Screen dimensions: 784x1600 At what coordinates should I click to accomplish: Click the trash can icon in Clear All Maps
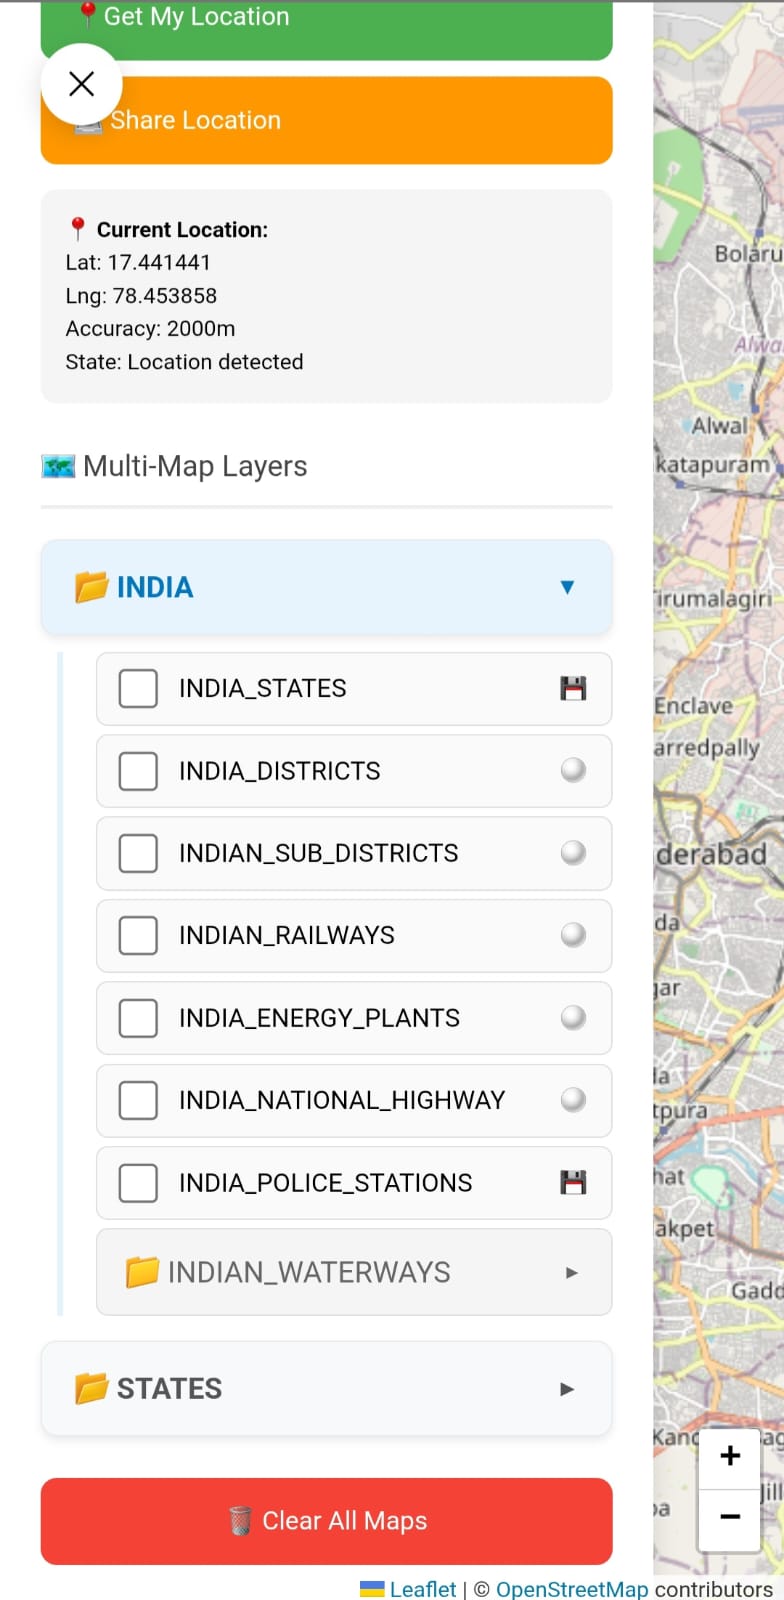[240, 1521]
